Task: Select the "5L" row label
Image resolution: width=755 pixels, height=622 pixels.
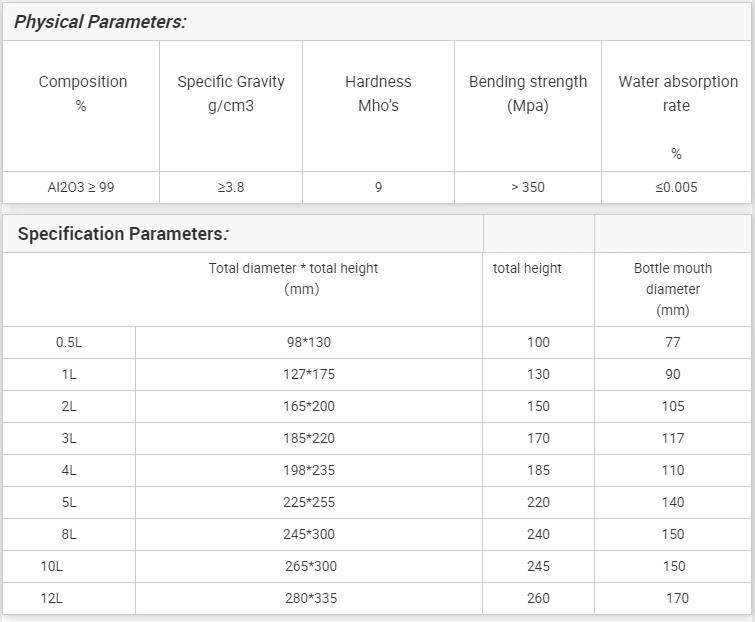Action: 69,502
